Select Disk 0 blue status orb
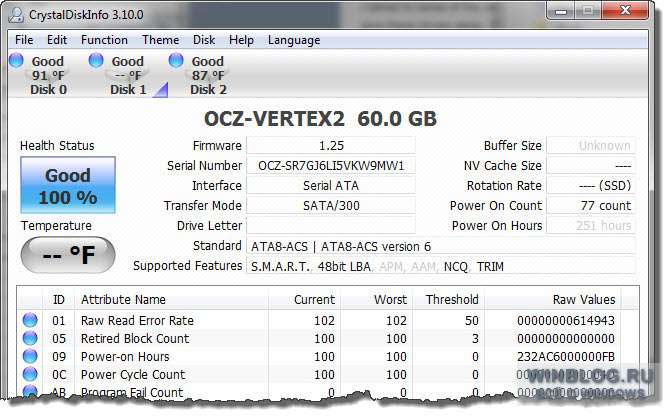Screen dimensions: 671x417 pos(16,60)
